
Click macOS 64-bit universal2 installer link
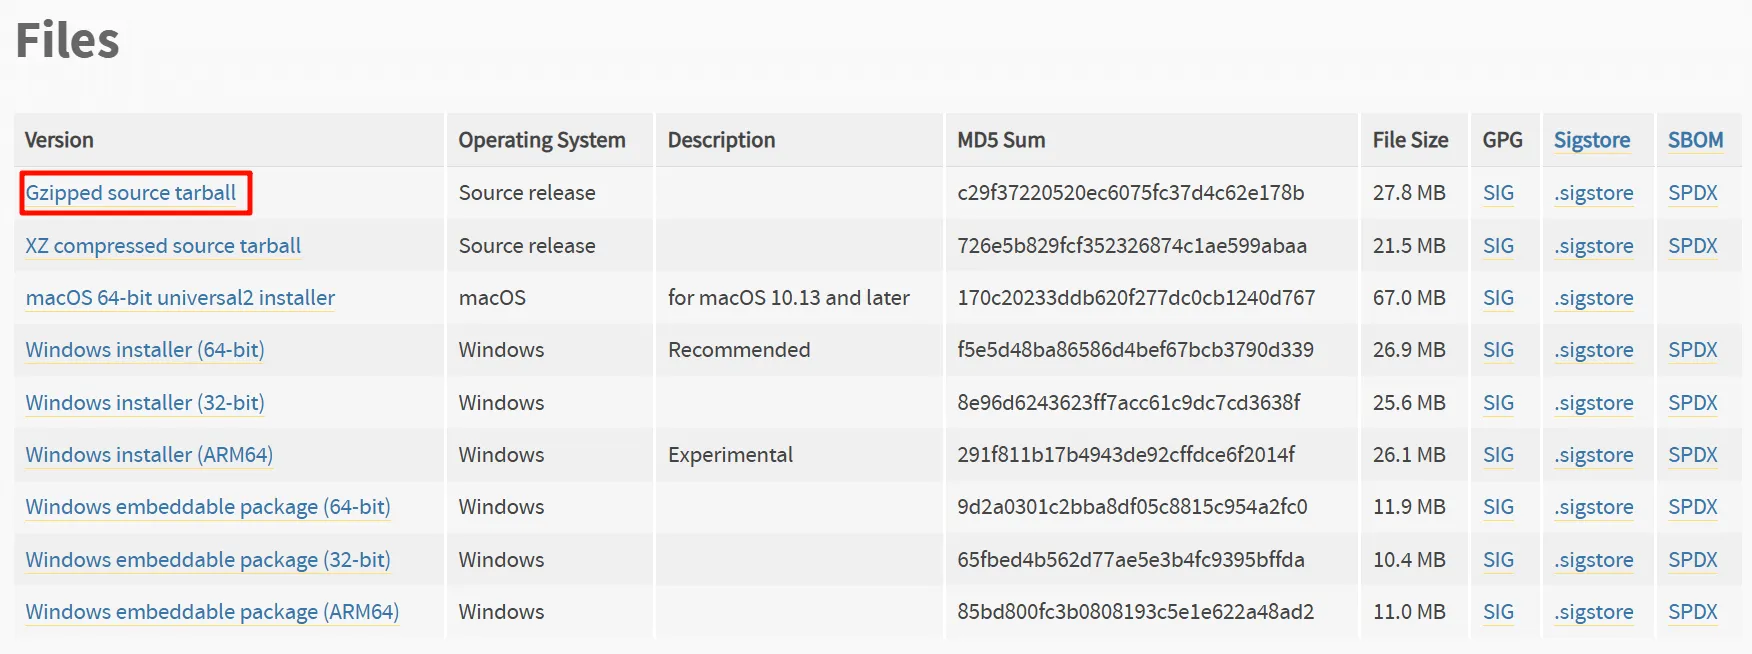[x=180, y=298]
